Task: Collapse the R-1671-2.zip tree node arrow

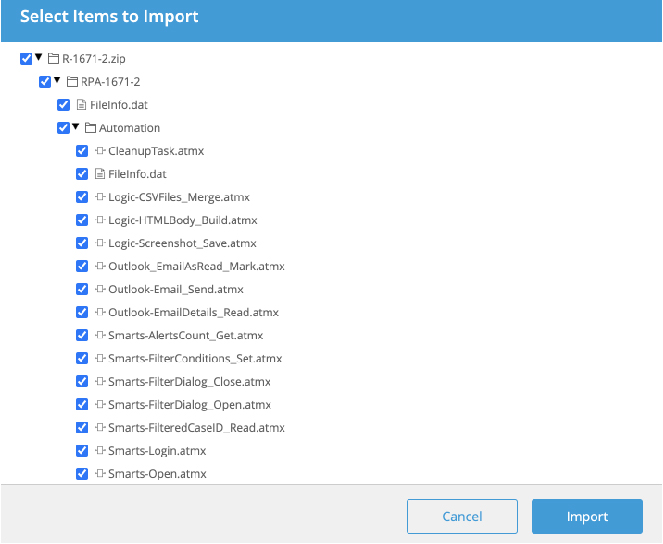Action: (38, 57)
